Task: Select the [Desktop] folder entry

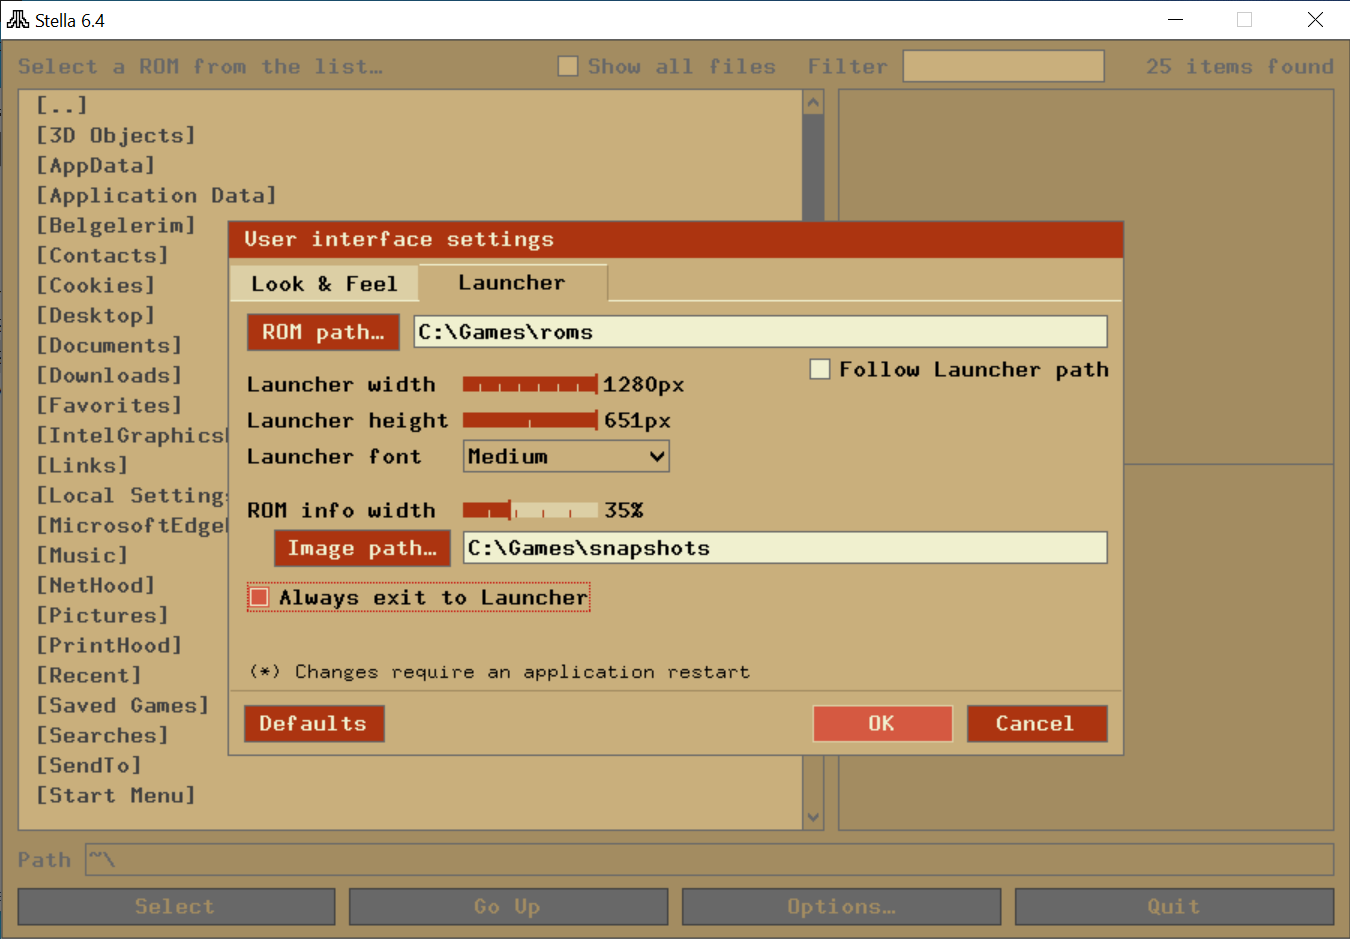Action: pos(96,315)
